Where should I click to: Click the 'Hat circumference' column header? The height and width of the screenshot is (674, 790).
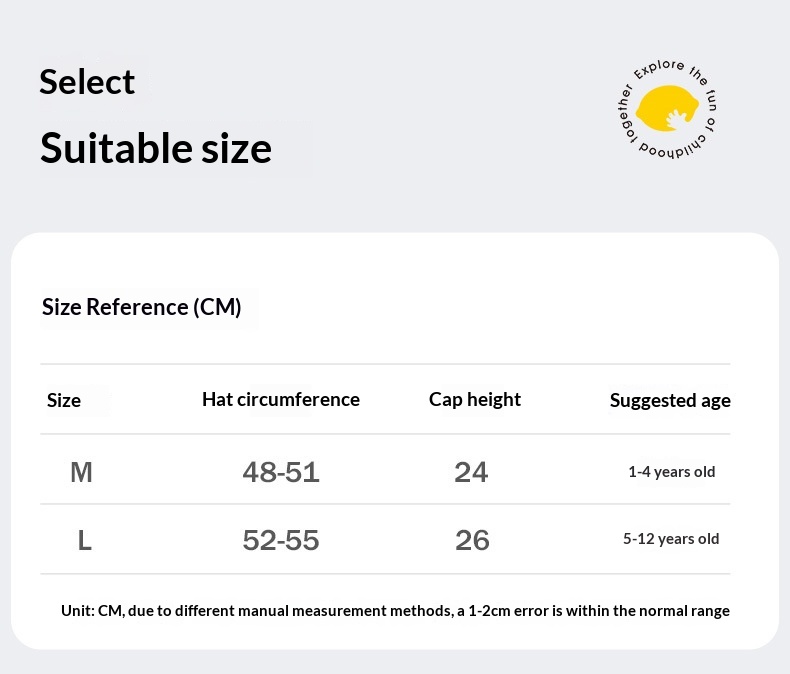click(x=281, y=399)
